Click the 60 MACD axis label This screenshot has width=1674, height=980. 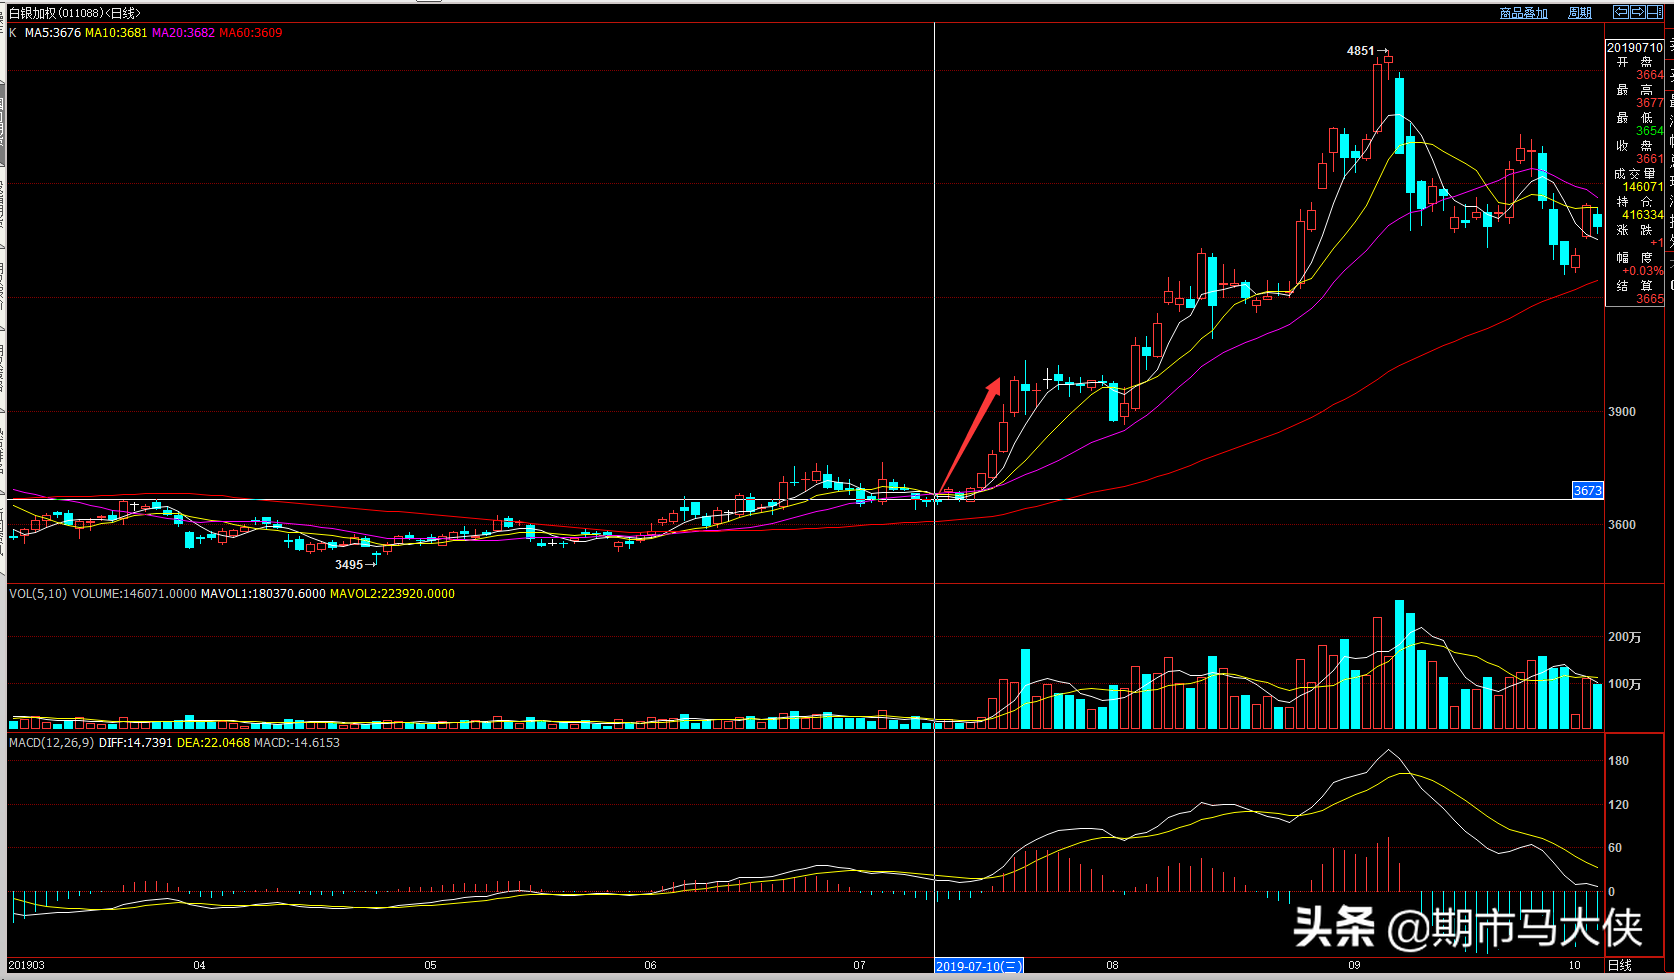point(1615,848)
